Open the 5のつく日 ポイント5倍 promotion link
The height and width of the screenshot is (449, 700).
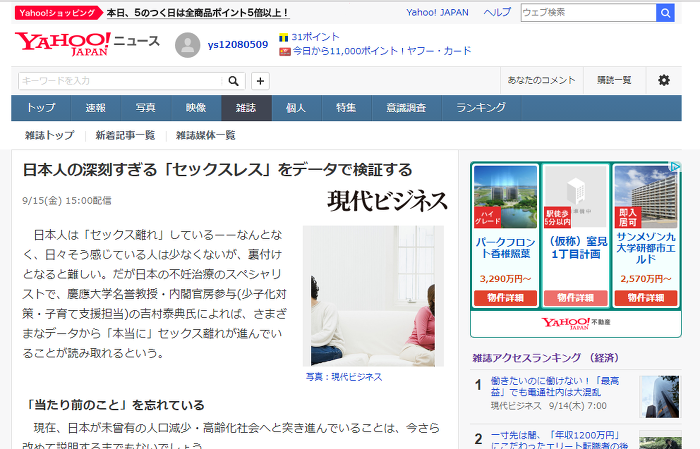[x=198, y=13]
